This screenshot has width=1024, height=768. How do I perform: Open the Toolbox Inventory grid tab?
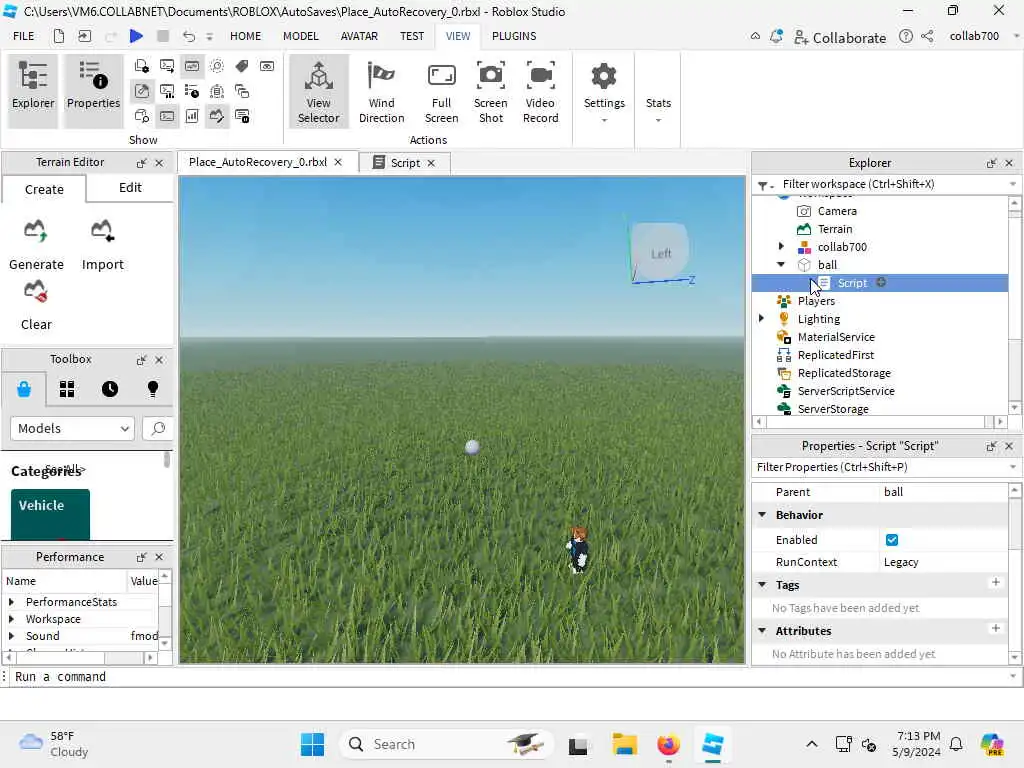click(67, 389)
